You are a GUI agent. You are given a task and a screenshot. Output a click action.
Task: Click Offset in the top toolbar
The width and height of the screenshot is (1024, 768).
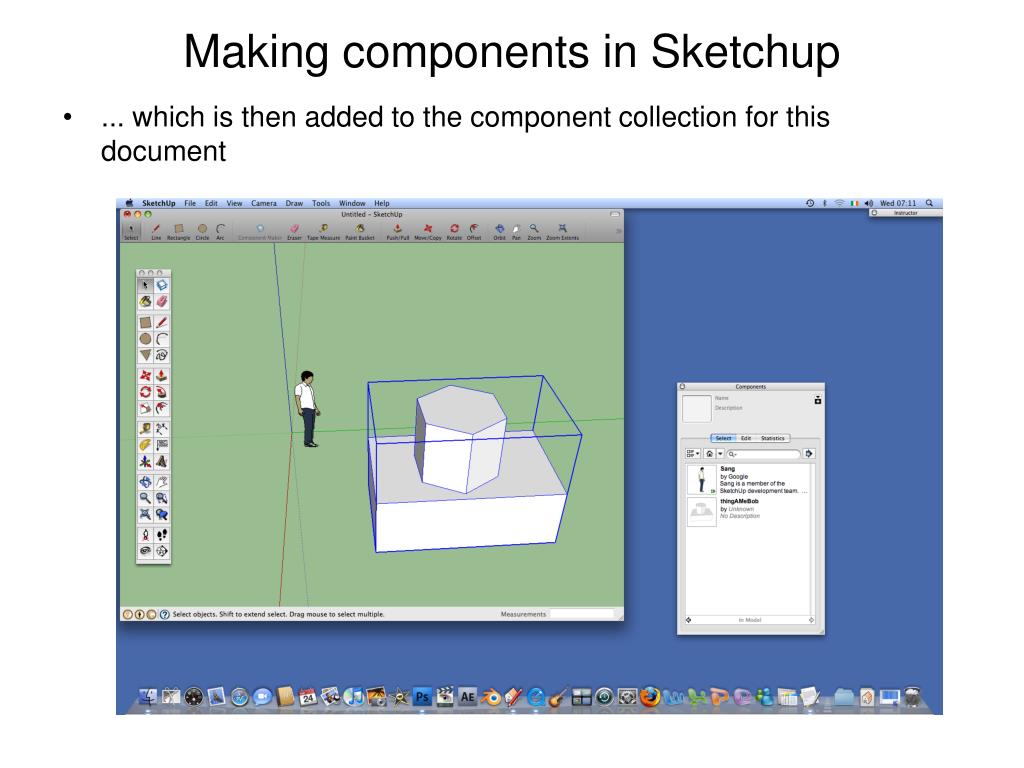point(474,231)
